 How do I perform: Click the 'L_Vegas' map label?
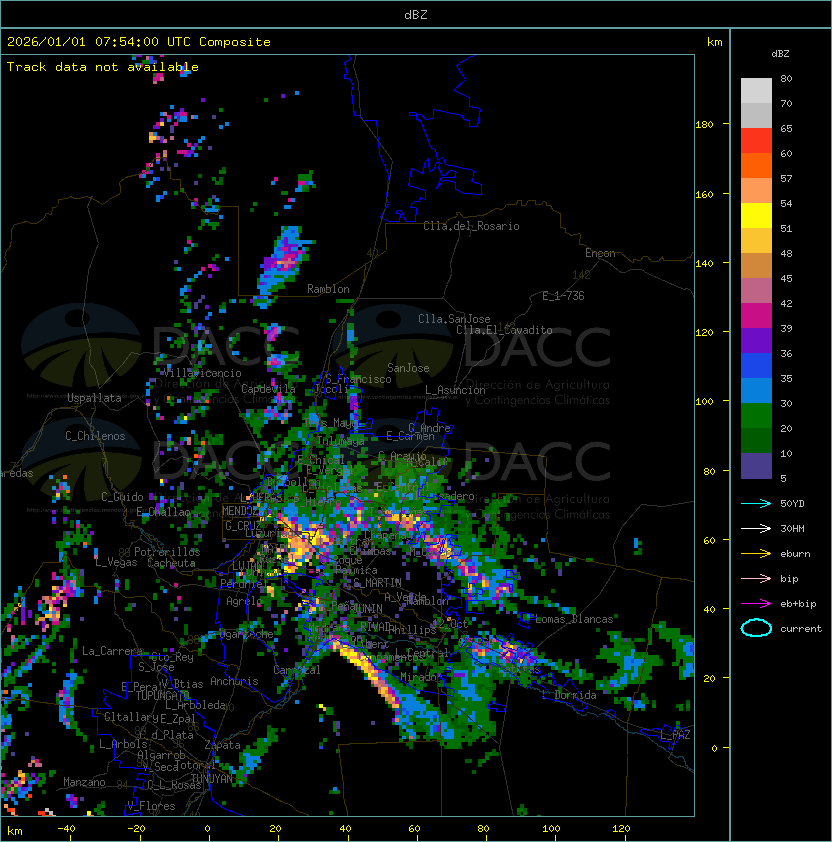[116, 562]
